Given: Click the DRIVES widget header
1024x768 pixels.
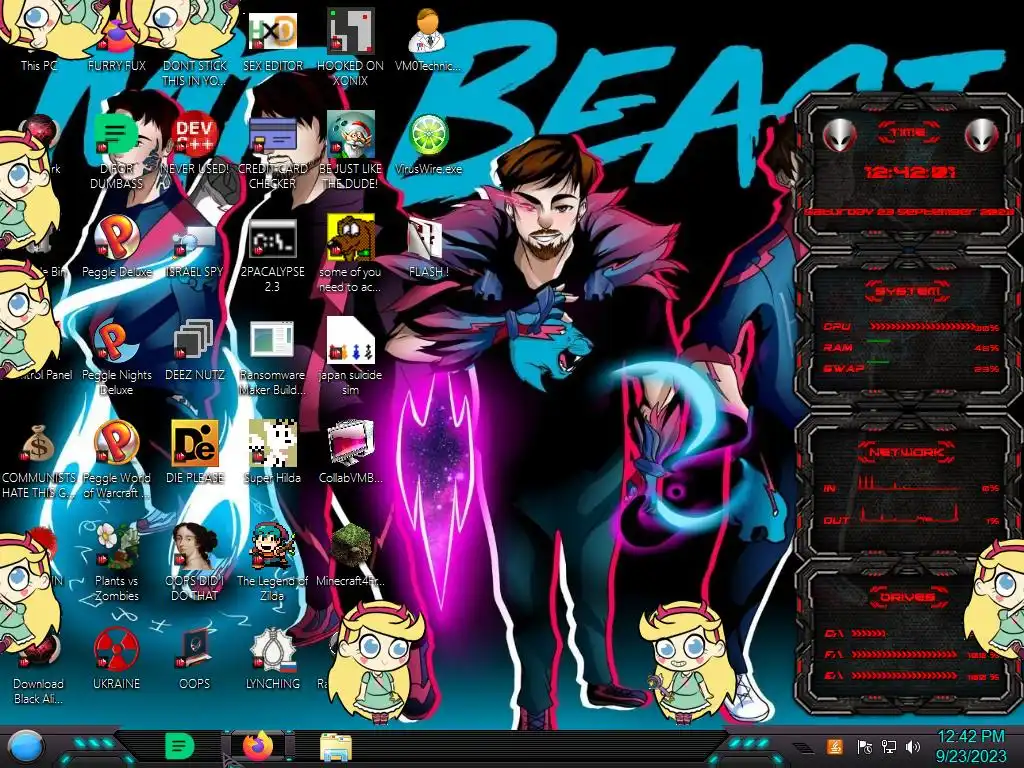Looking at the screenshot, I should pos(907,597).
